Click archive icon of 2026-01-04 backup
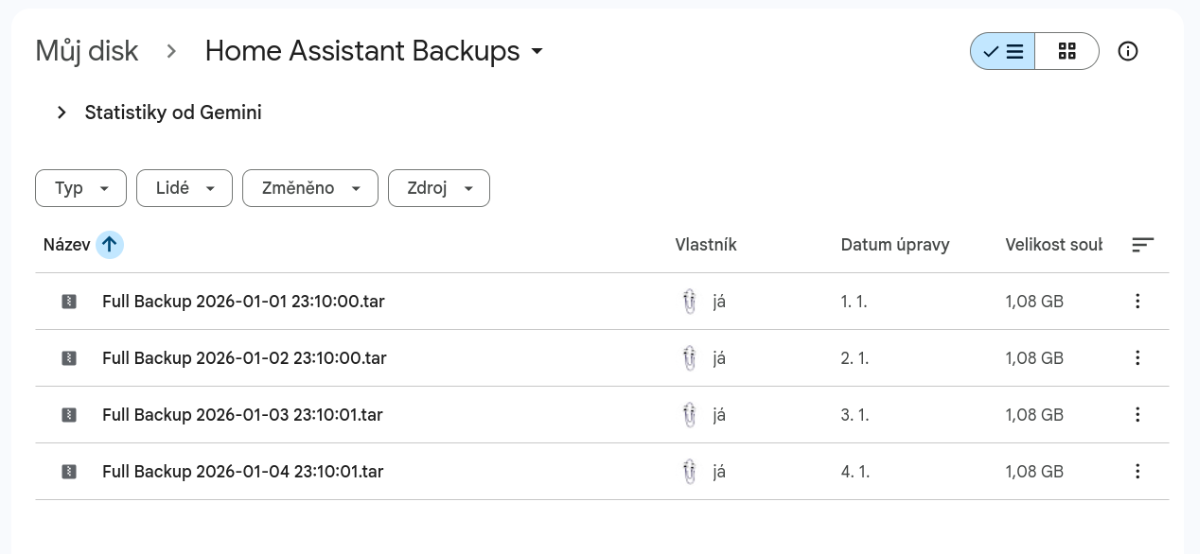Viewport: 1200px width, 554px height. click(x=69, y=472)
